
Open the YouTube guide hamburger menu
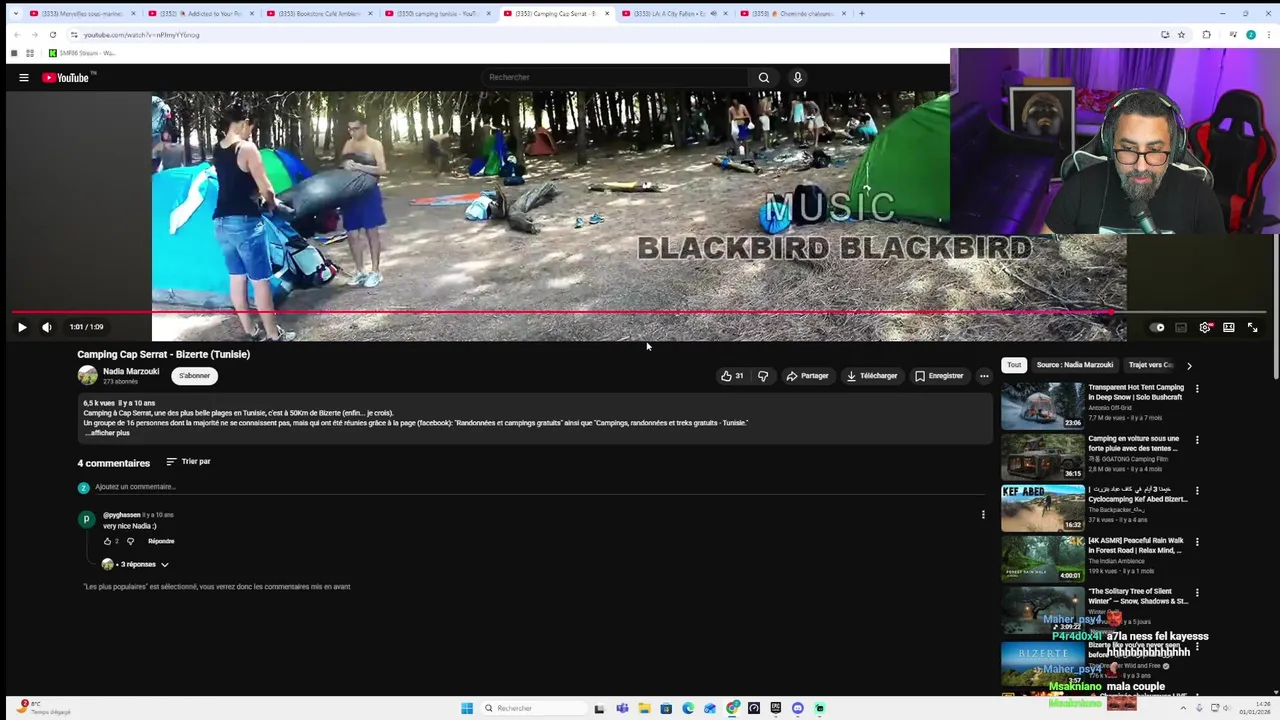[24, 77]
